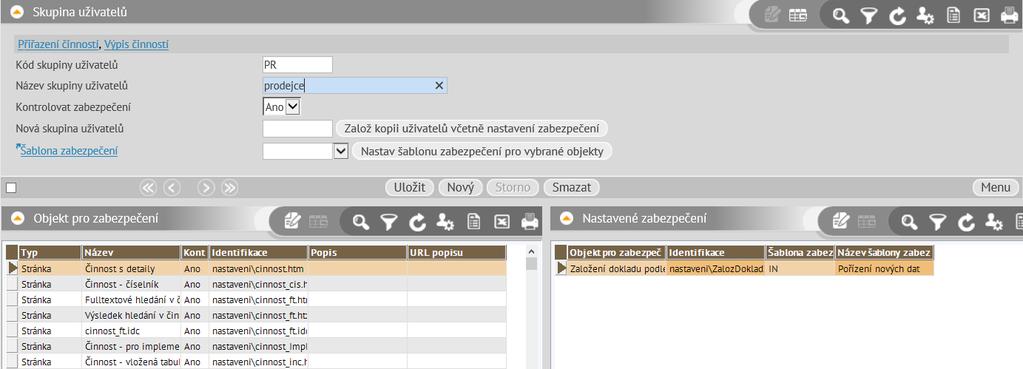1023x369 pixels.
Task: Collapse the Nastavené zabezpečení panel
Action: coord(566,219)
